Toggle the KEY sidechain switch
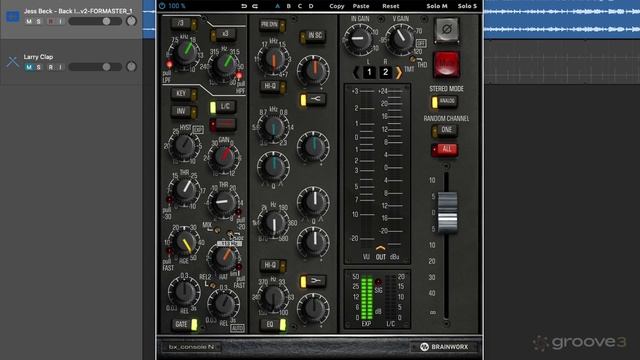Screen dimensions: 640x360 point(184,94)
